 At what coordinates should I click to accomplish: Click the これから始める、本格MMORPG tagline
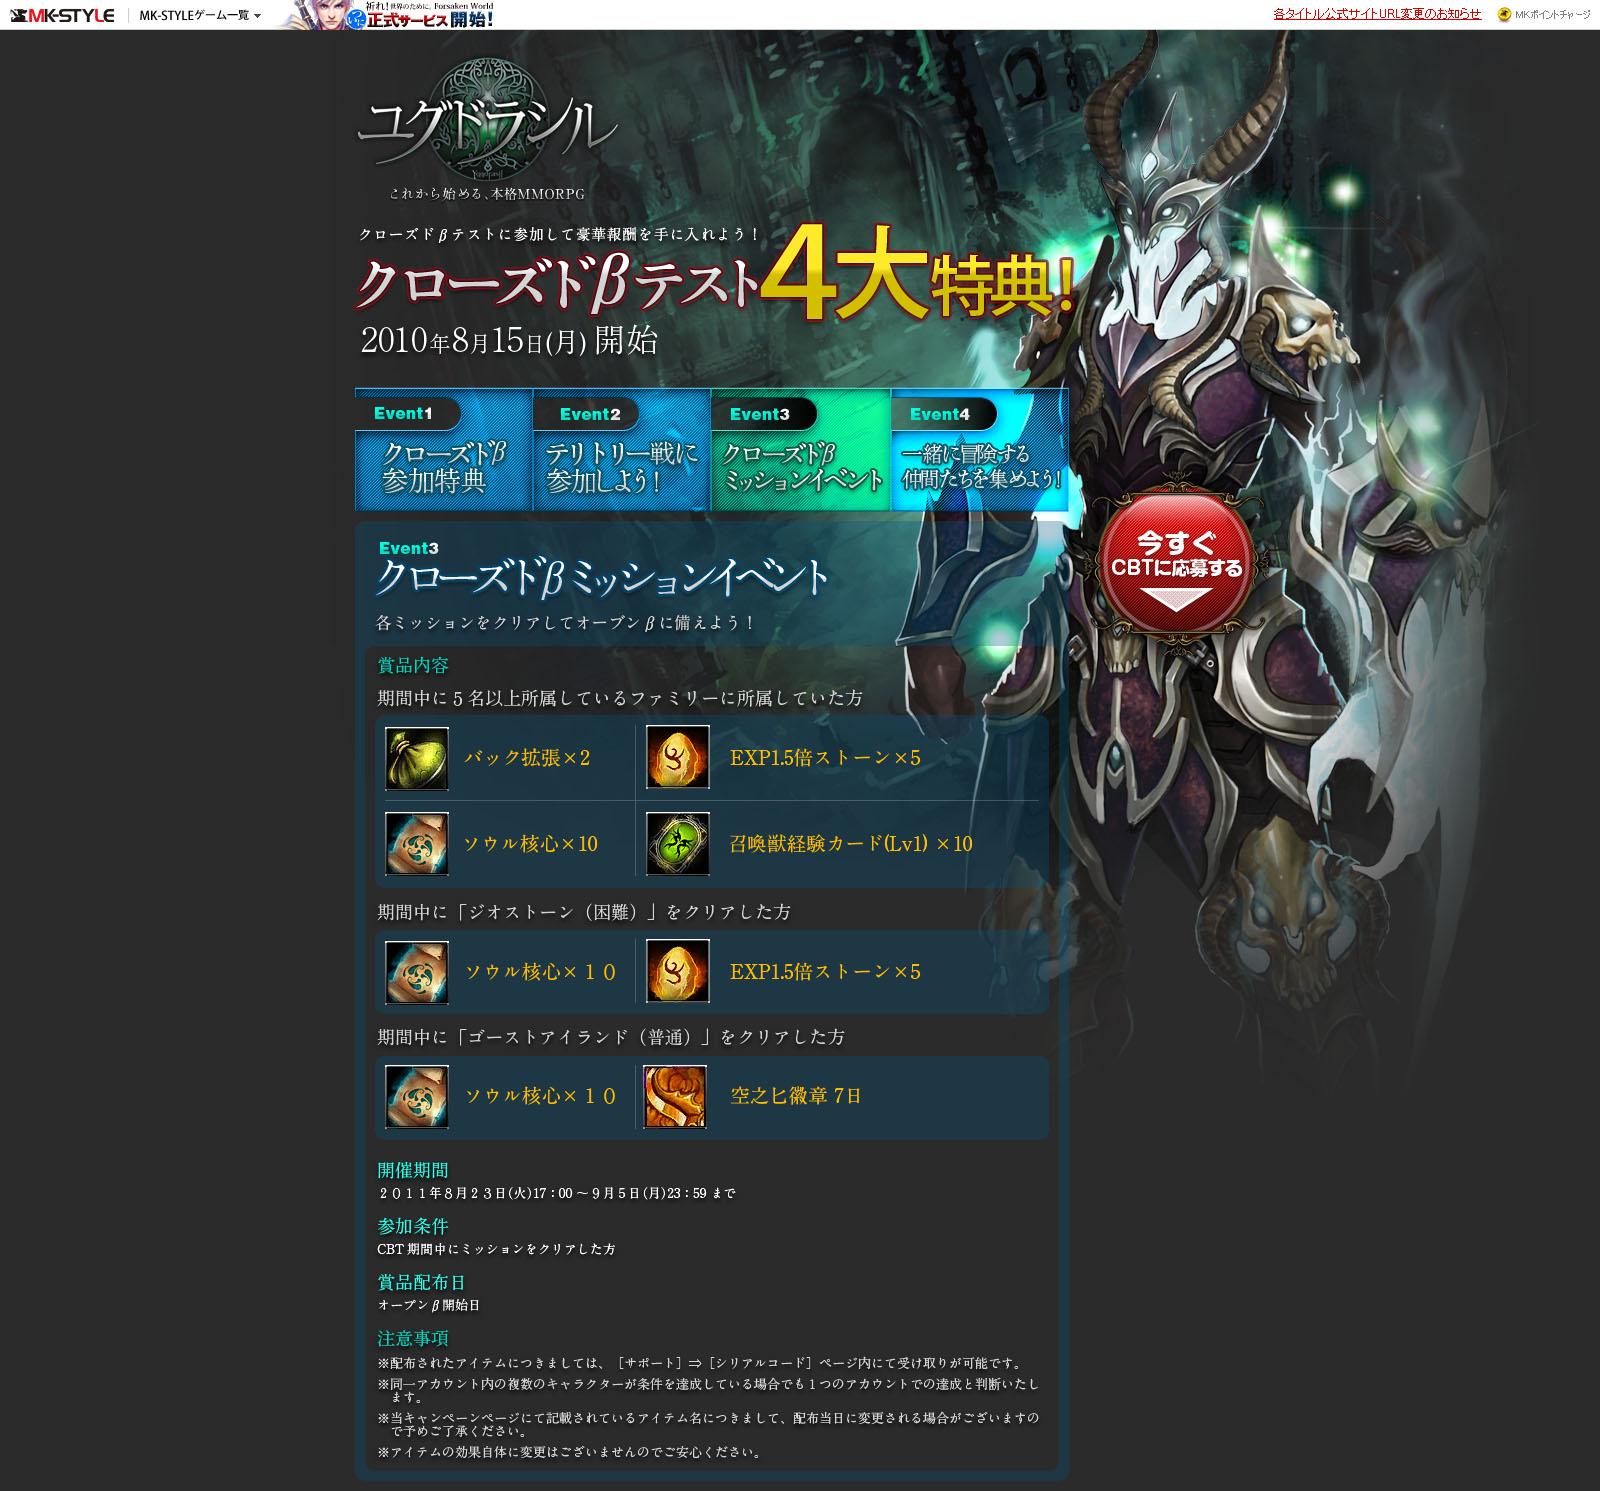pos(487,195)
